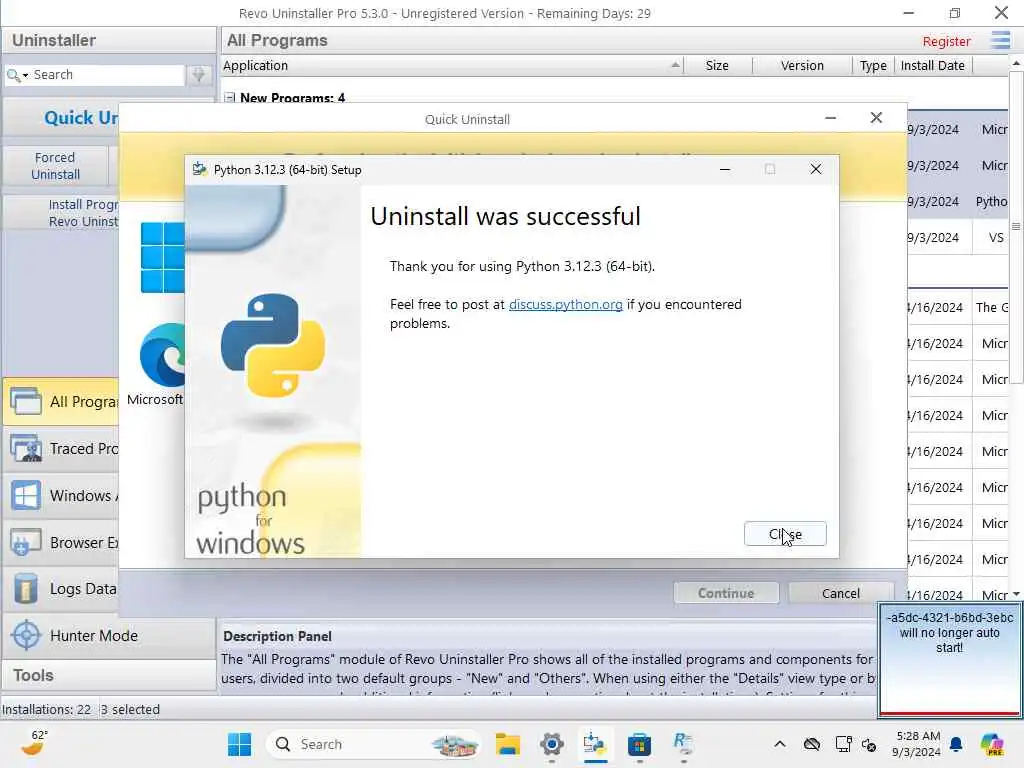Click the taskbar Search box
Screen dimensions: 1024x768
point(374,744)
